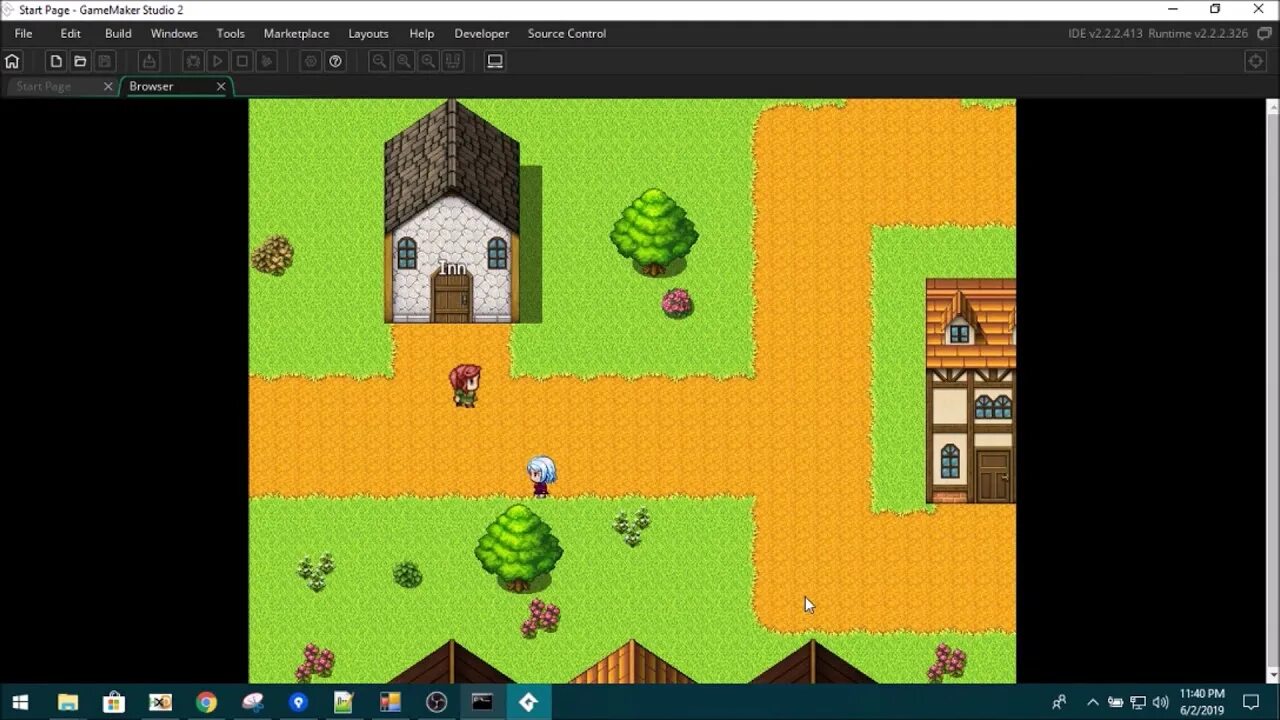Click the toolbar icon right of magnifiers
Screen dimensions: 1280x720
(x=452, y=61)
